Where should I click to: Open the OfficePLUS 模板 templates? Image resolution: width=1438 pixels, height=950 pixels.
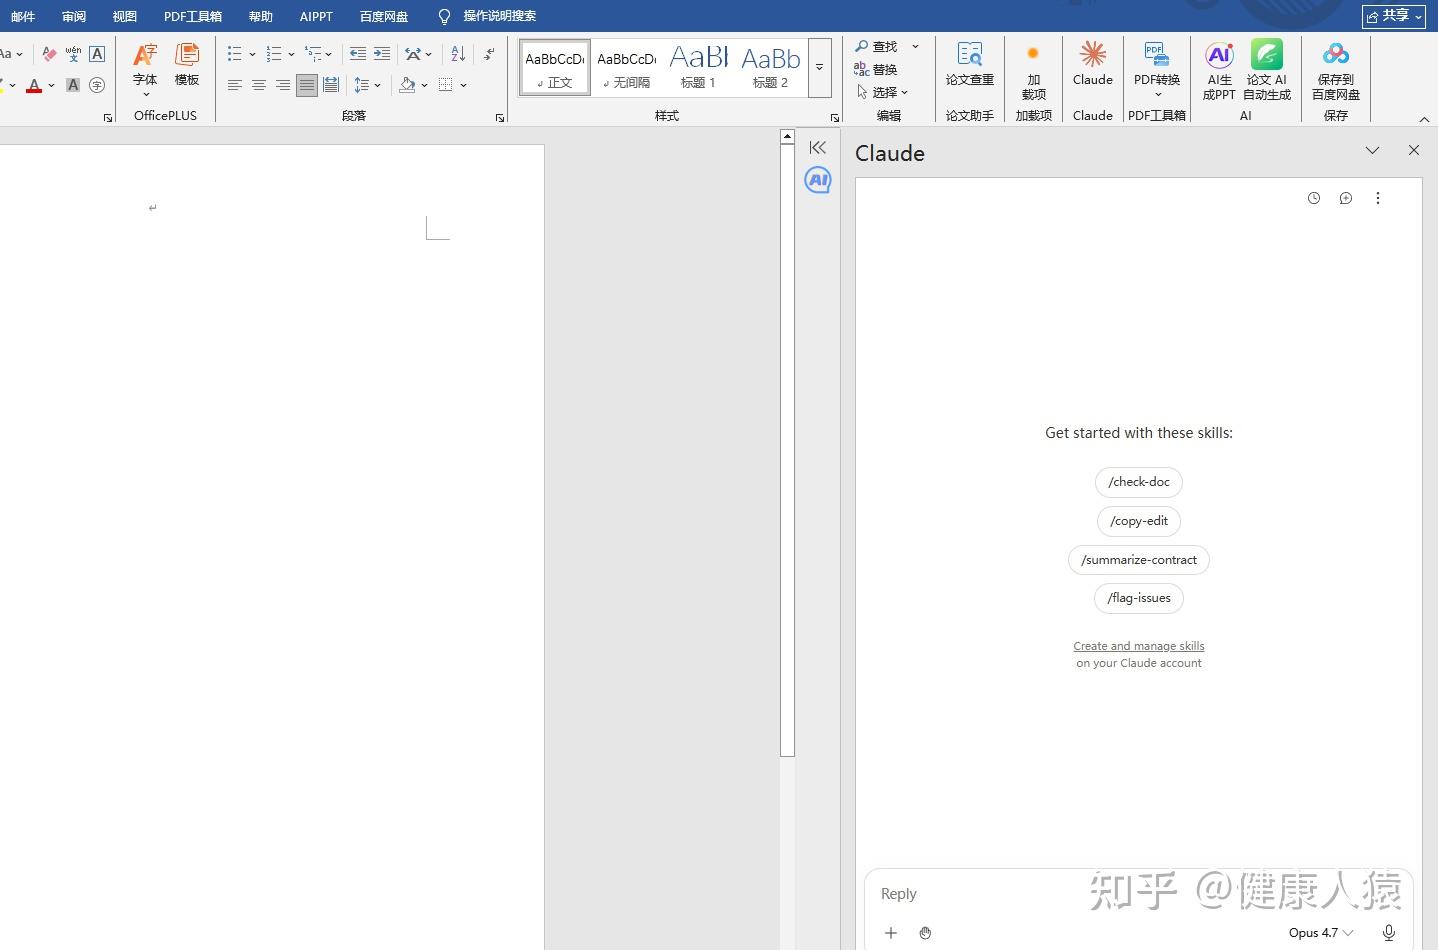187,65
